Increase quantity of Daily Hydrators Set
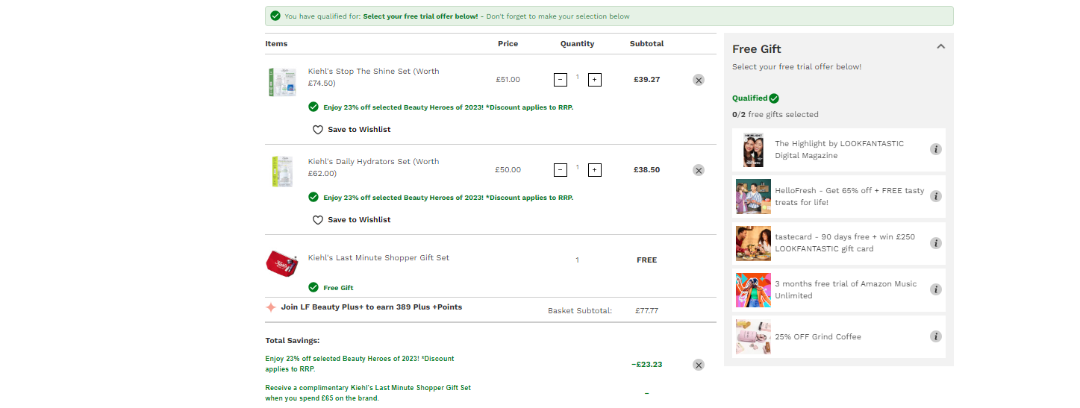This screenshot has height=408, width=1080. [x=595, y=170]
